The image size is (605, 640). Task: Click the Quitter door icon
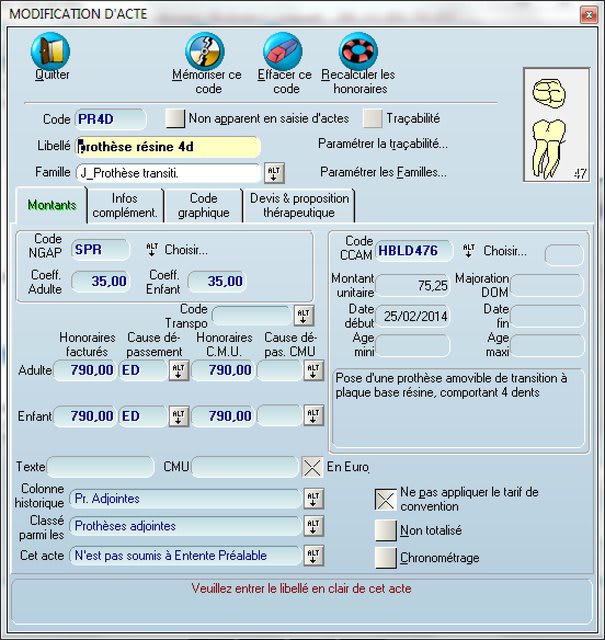coord(51,51)
